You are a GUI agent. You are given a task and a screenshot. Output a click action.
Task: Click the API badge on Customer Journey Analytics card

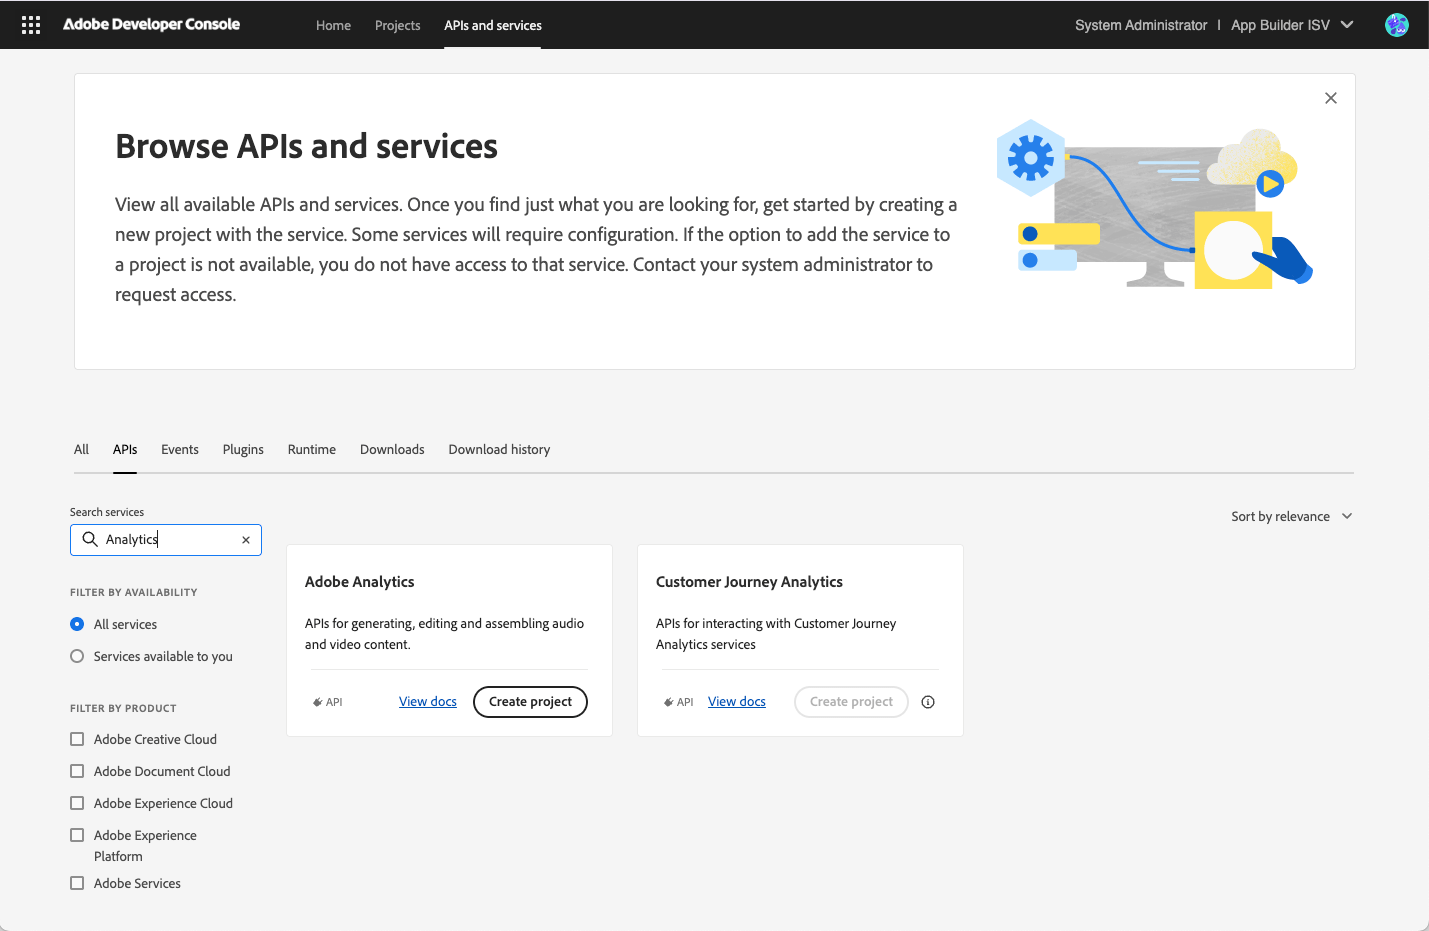coord(677,701)
